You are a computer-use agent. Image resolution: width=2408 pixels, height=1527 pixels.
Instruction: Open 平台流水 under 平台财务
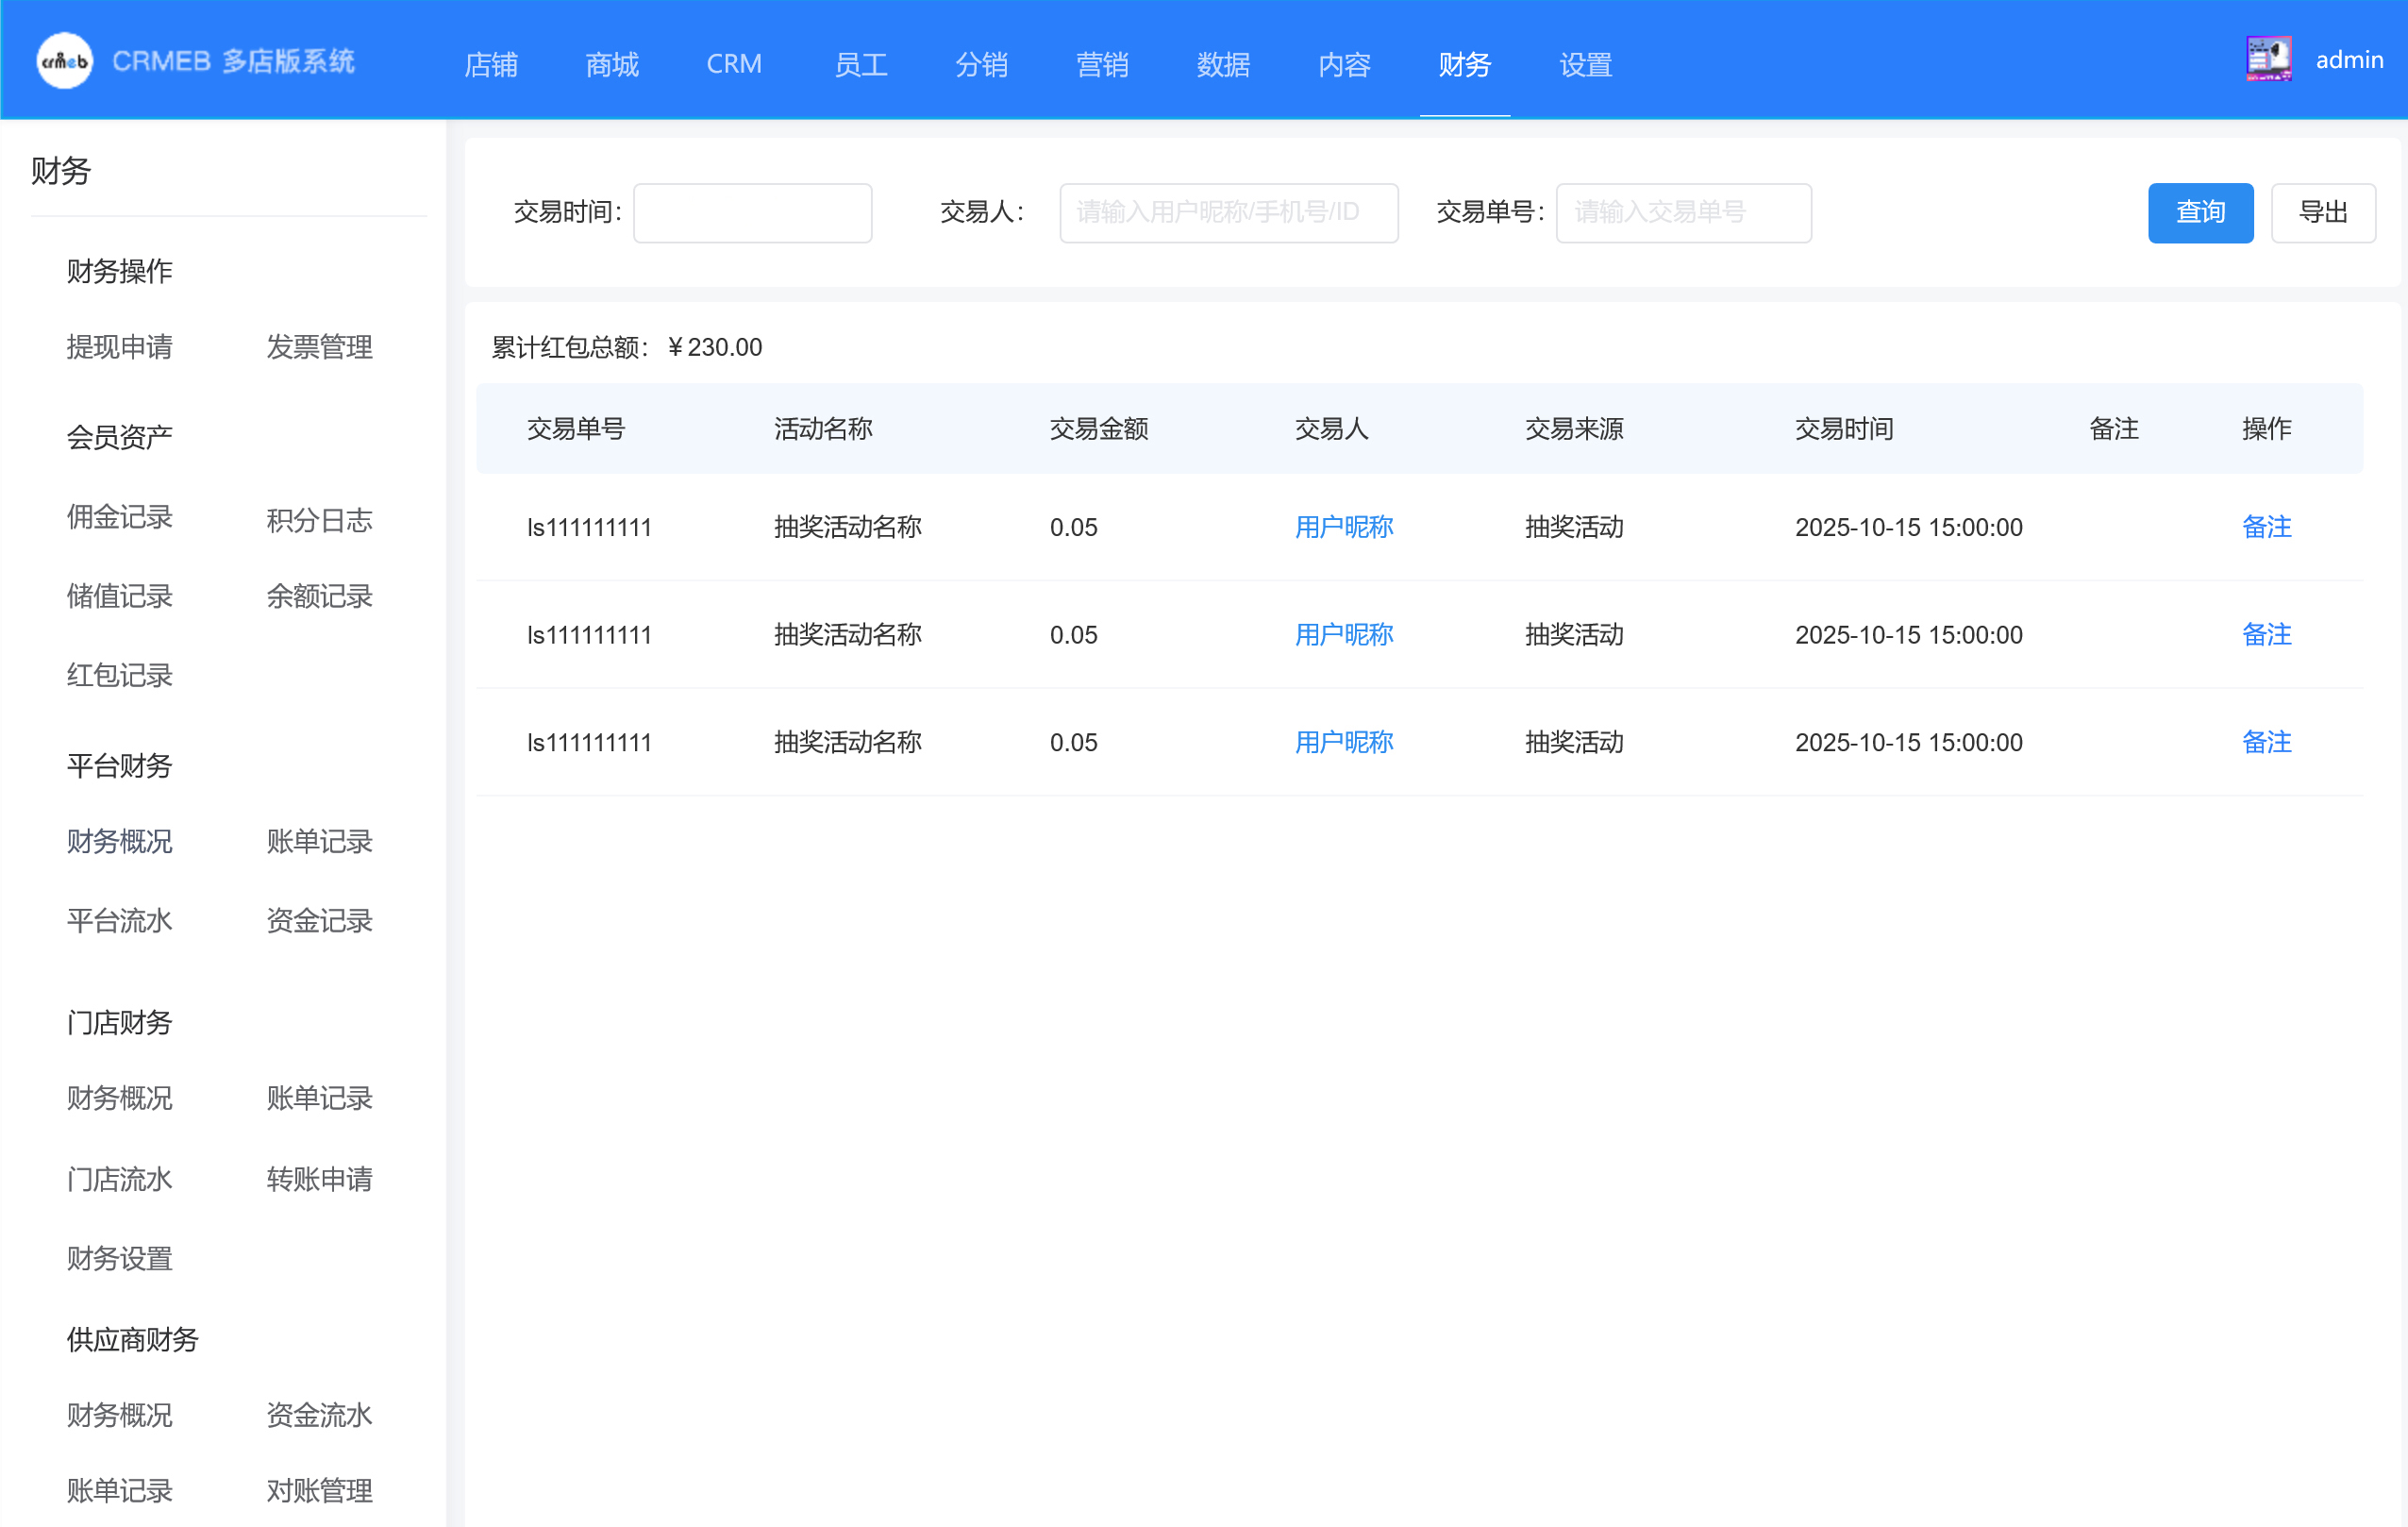click(119, 920)
